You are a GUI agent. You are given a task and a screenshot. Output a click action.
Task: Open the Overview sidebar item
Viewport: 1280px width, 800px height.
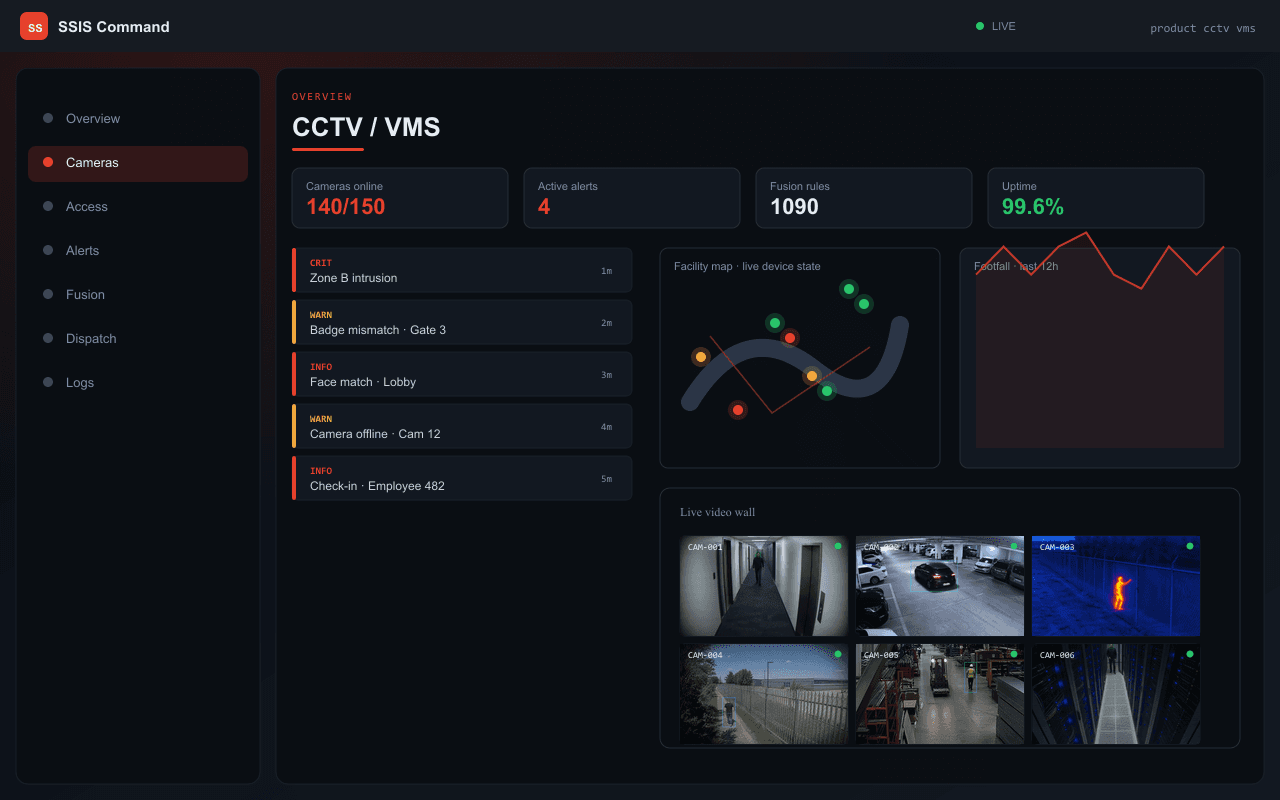click(138, 118)
